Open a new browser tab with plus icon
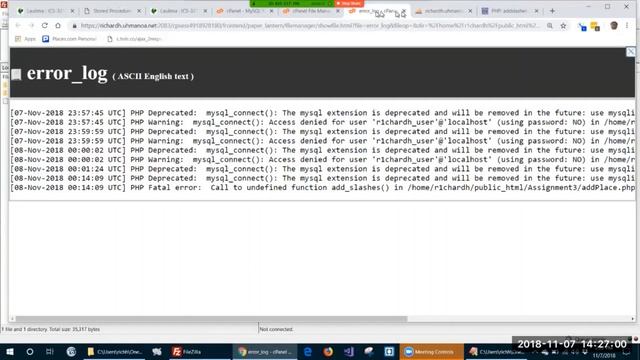640x360 pixels. [552, 11]
